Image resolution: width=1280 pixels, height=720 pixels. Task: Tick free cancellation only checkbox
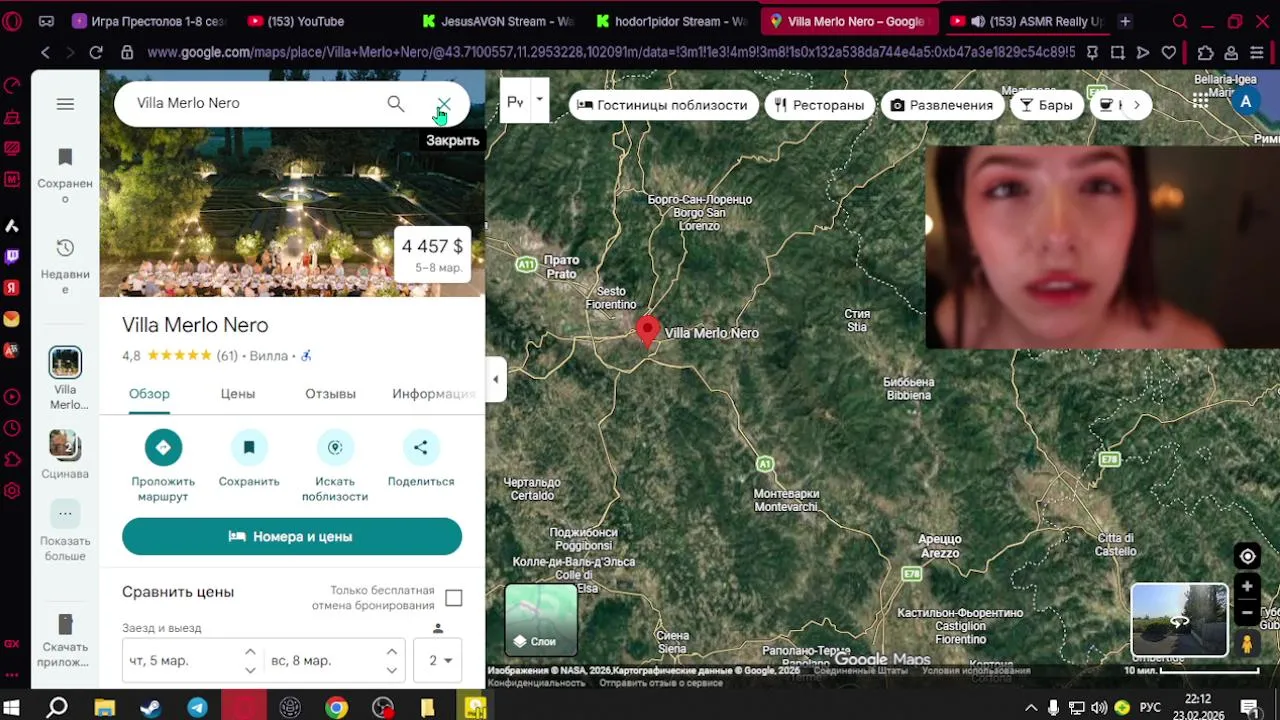pos(454,598)
